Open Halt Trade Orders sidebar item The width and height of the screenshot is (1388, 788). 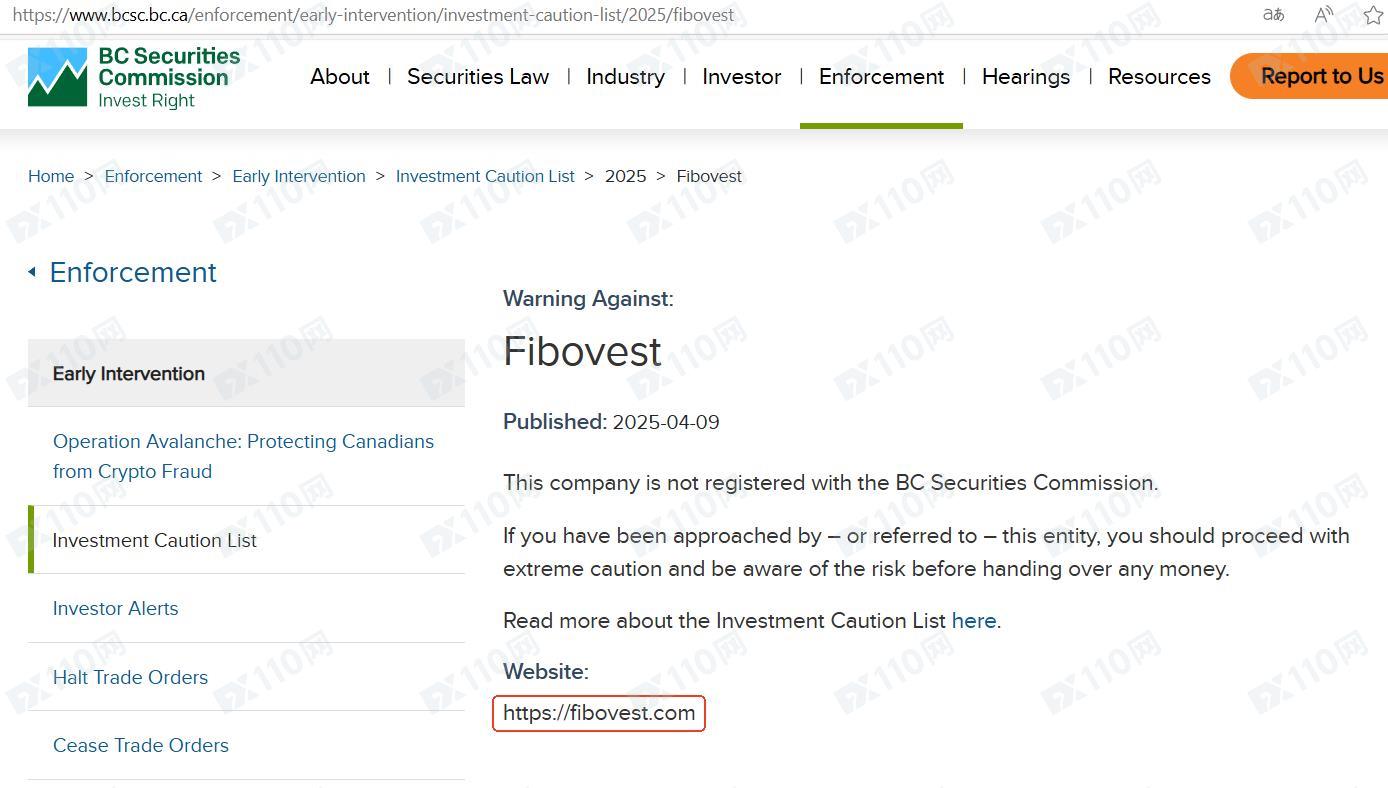click(131, 677)
